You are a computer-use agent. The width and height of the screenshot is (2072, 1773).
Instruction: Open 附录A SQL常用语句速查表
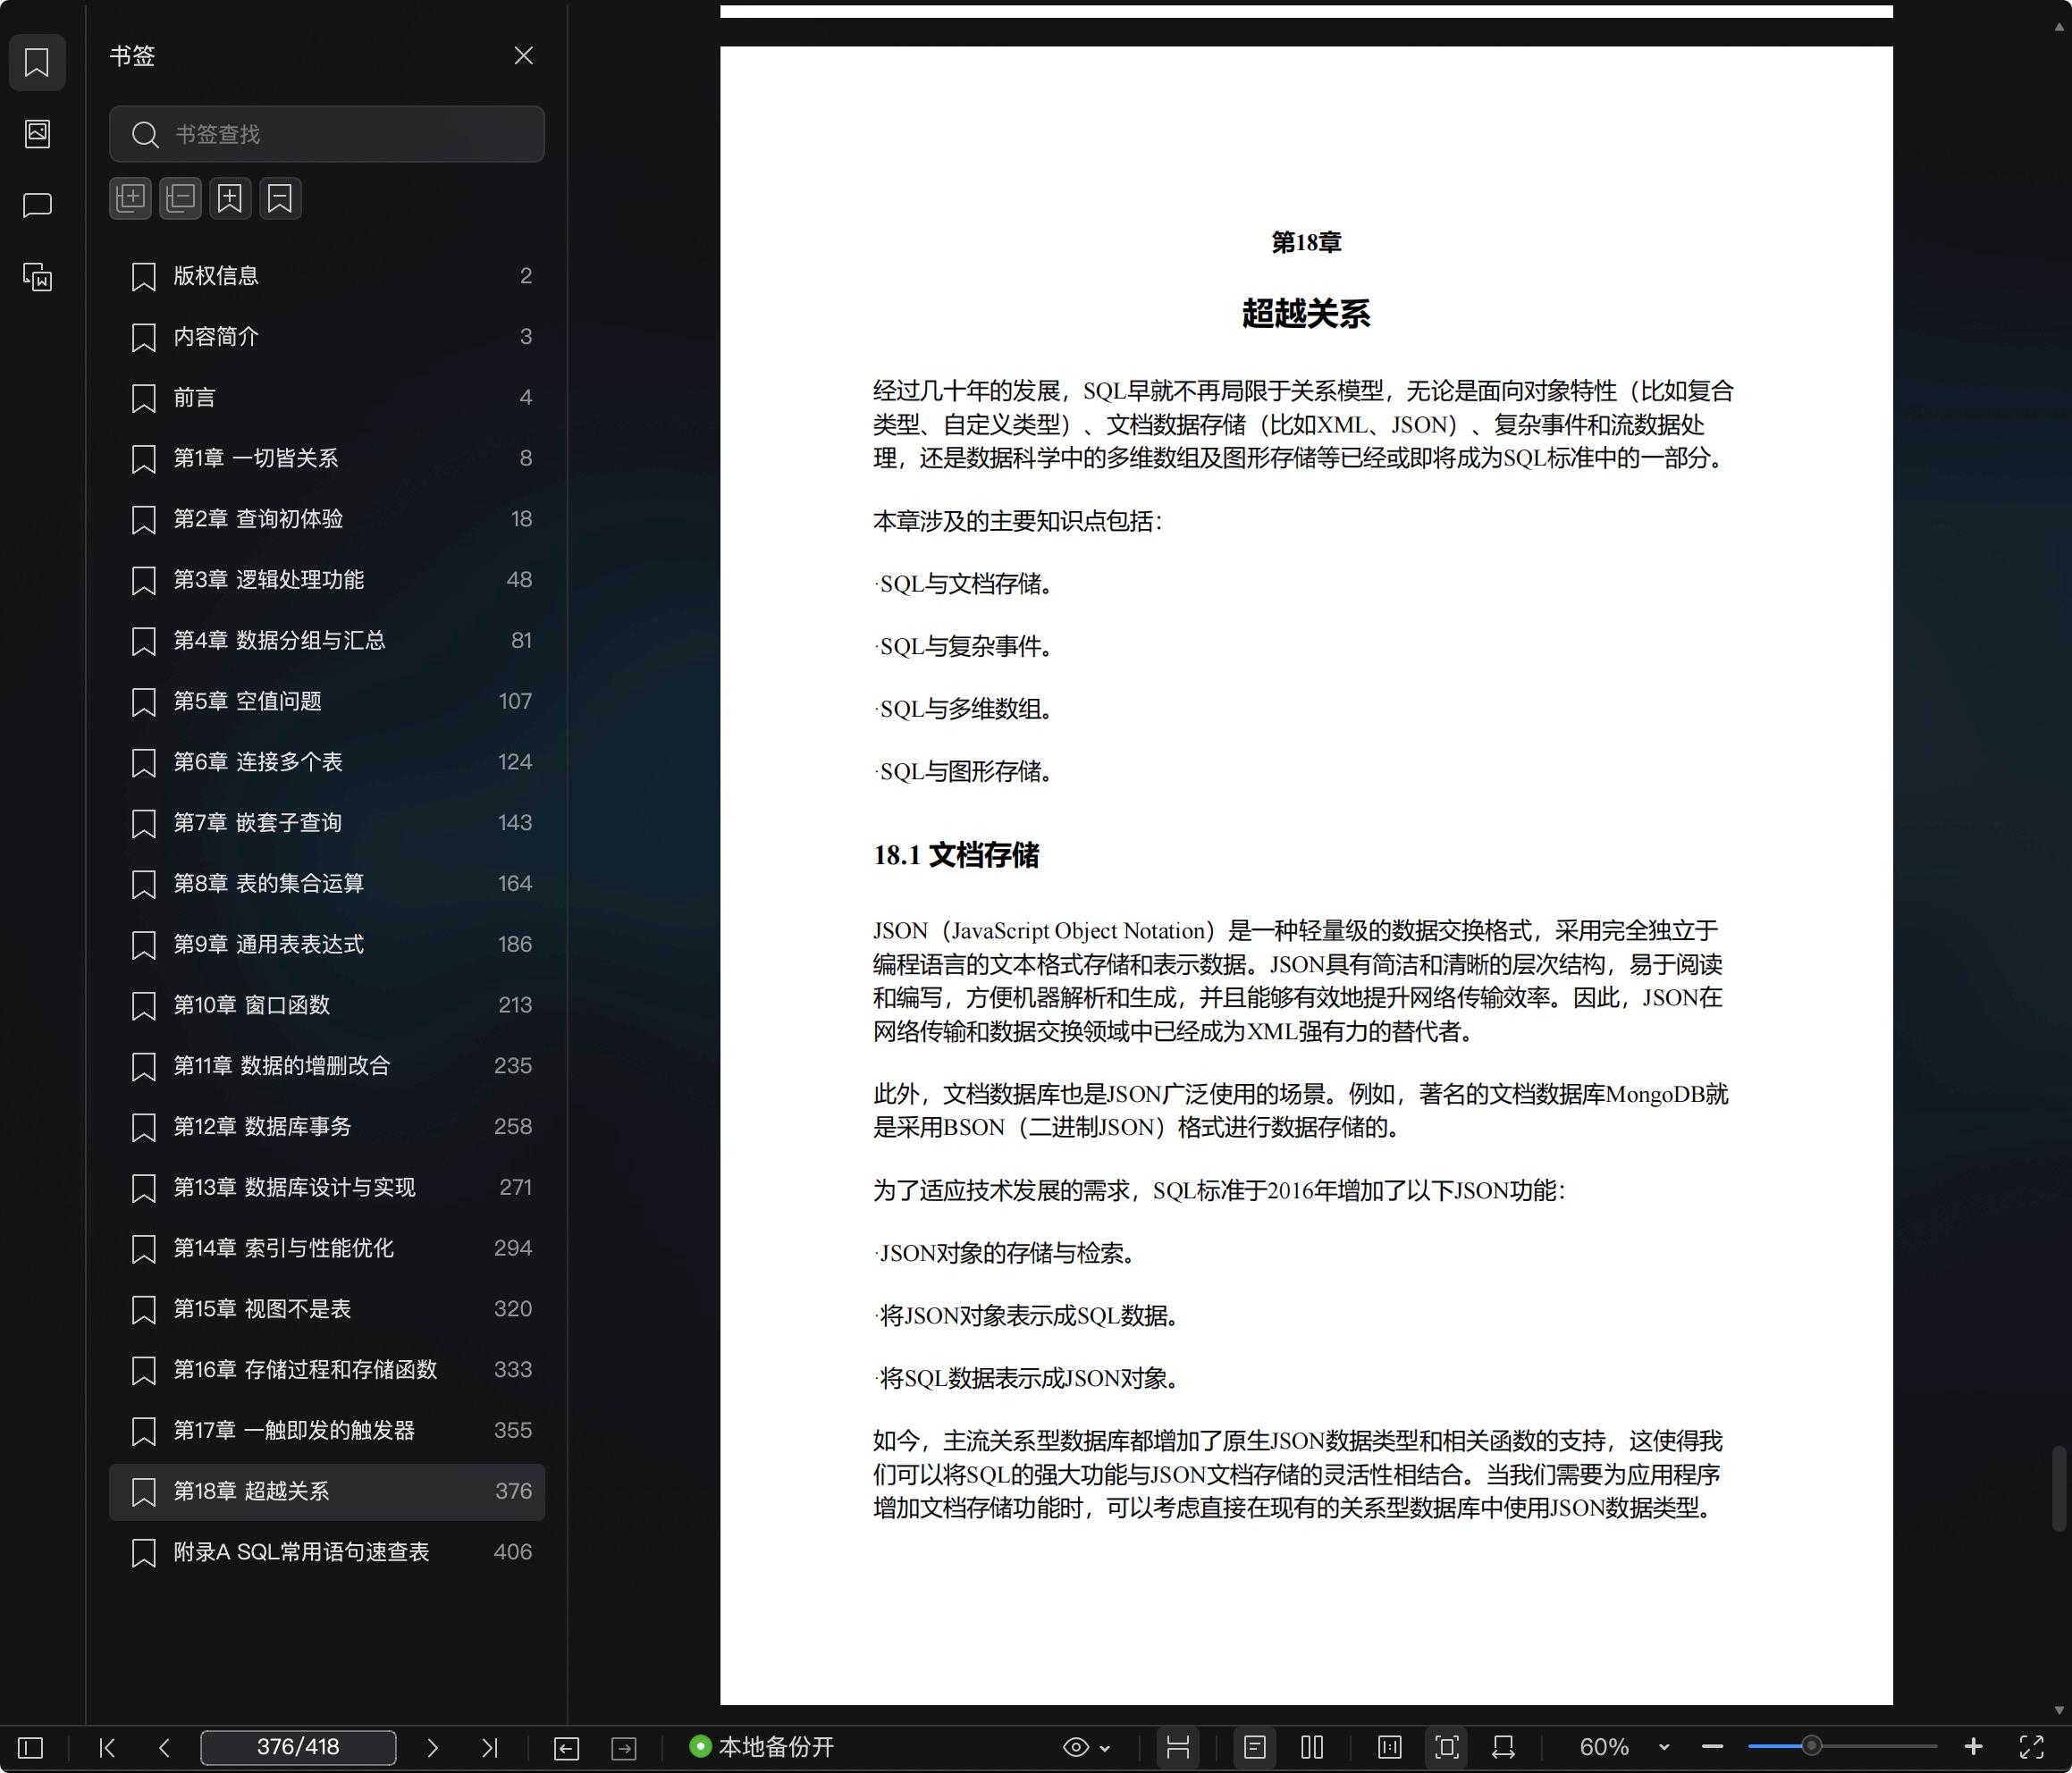[327, 1553]
